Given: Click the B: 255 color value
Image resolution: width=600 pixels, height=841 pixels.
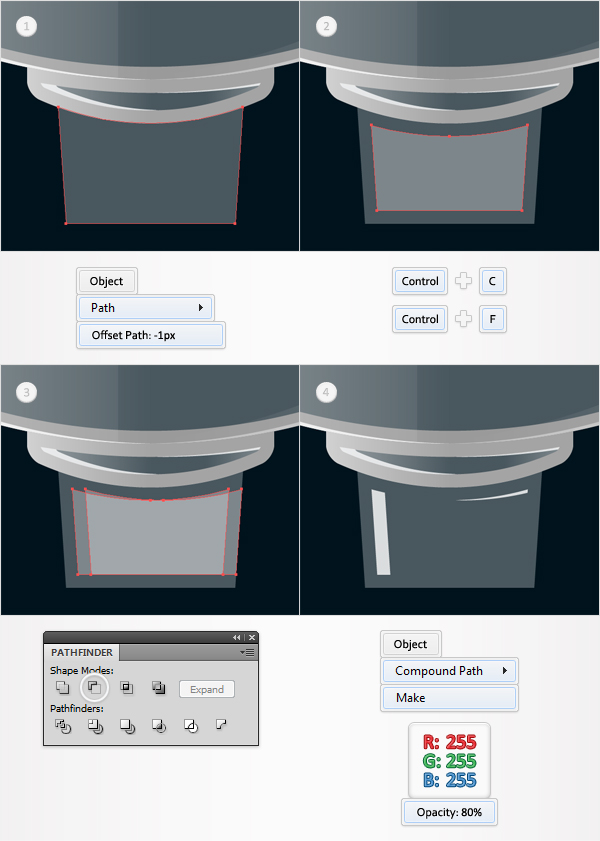Looking at the screenshot, I should pos(449,779).
